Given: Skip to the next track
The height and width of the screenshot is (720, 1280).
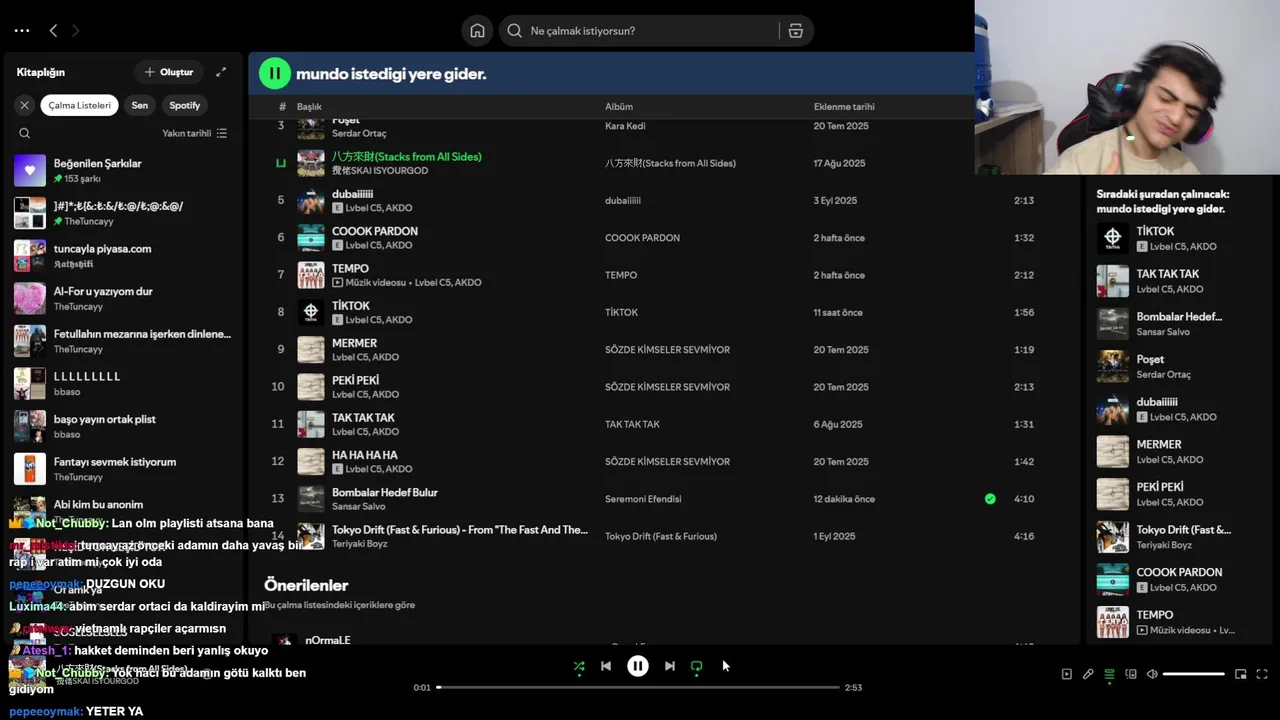Looking at the screenshot, I should pos(670,666).
